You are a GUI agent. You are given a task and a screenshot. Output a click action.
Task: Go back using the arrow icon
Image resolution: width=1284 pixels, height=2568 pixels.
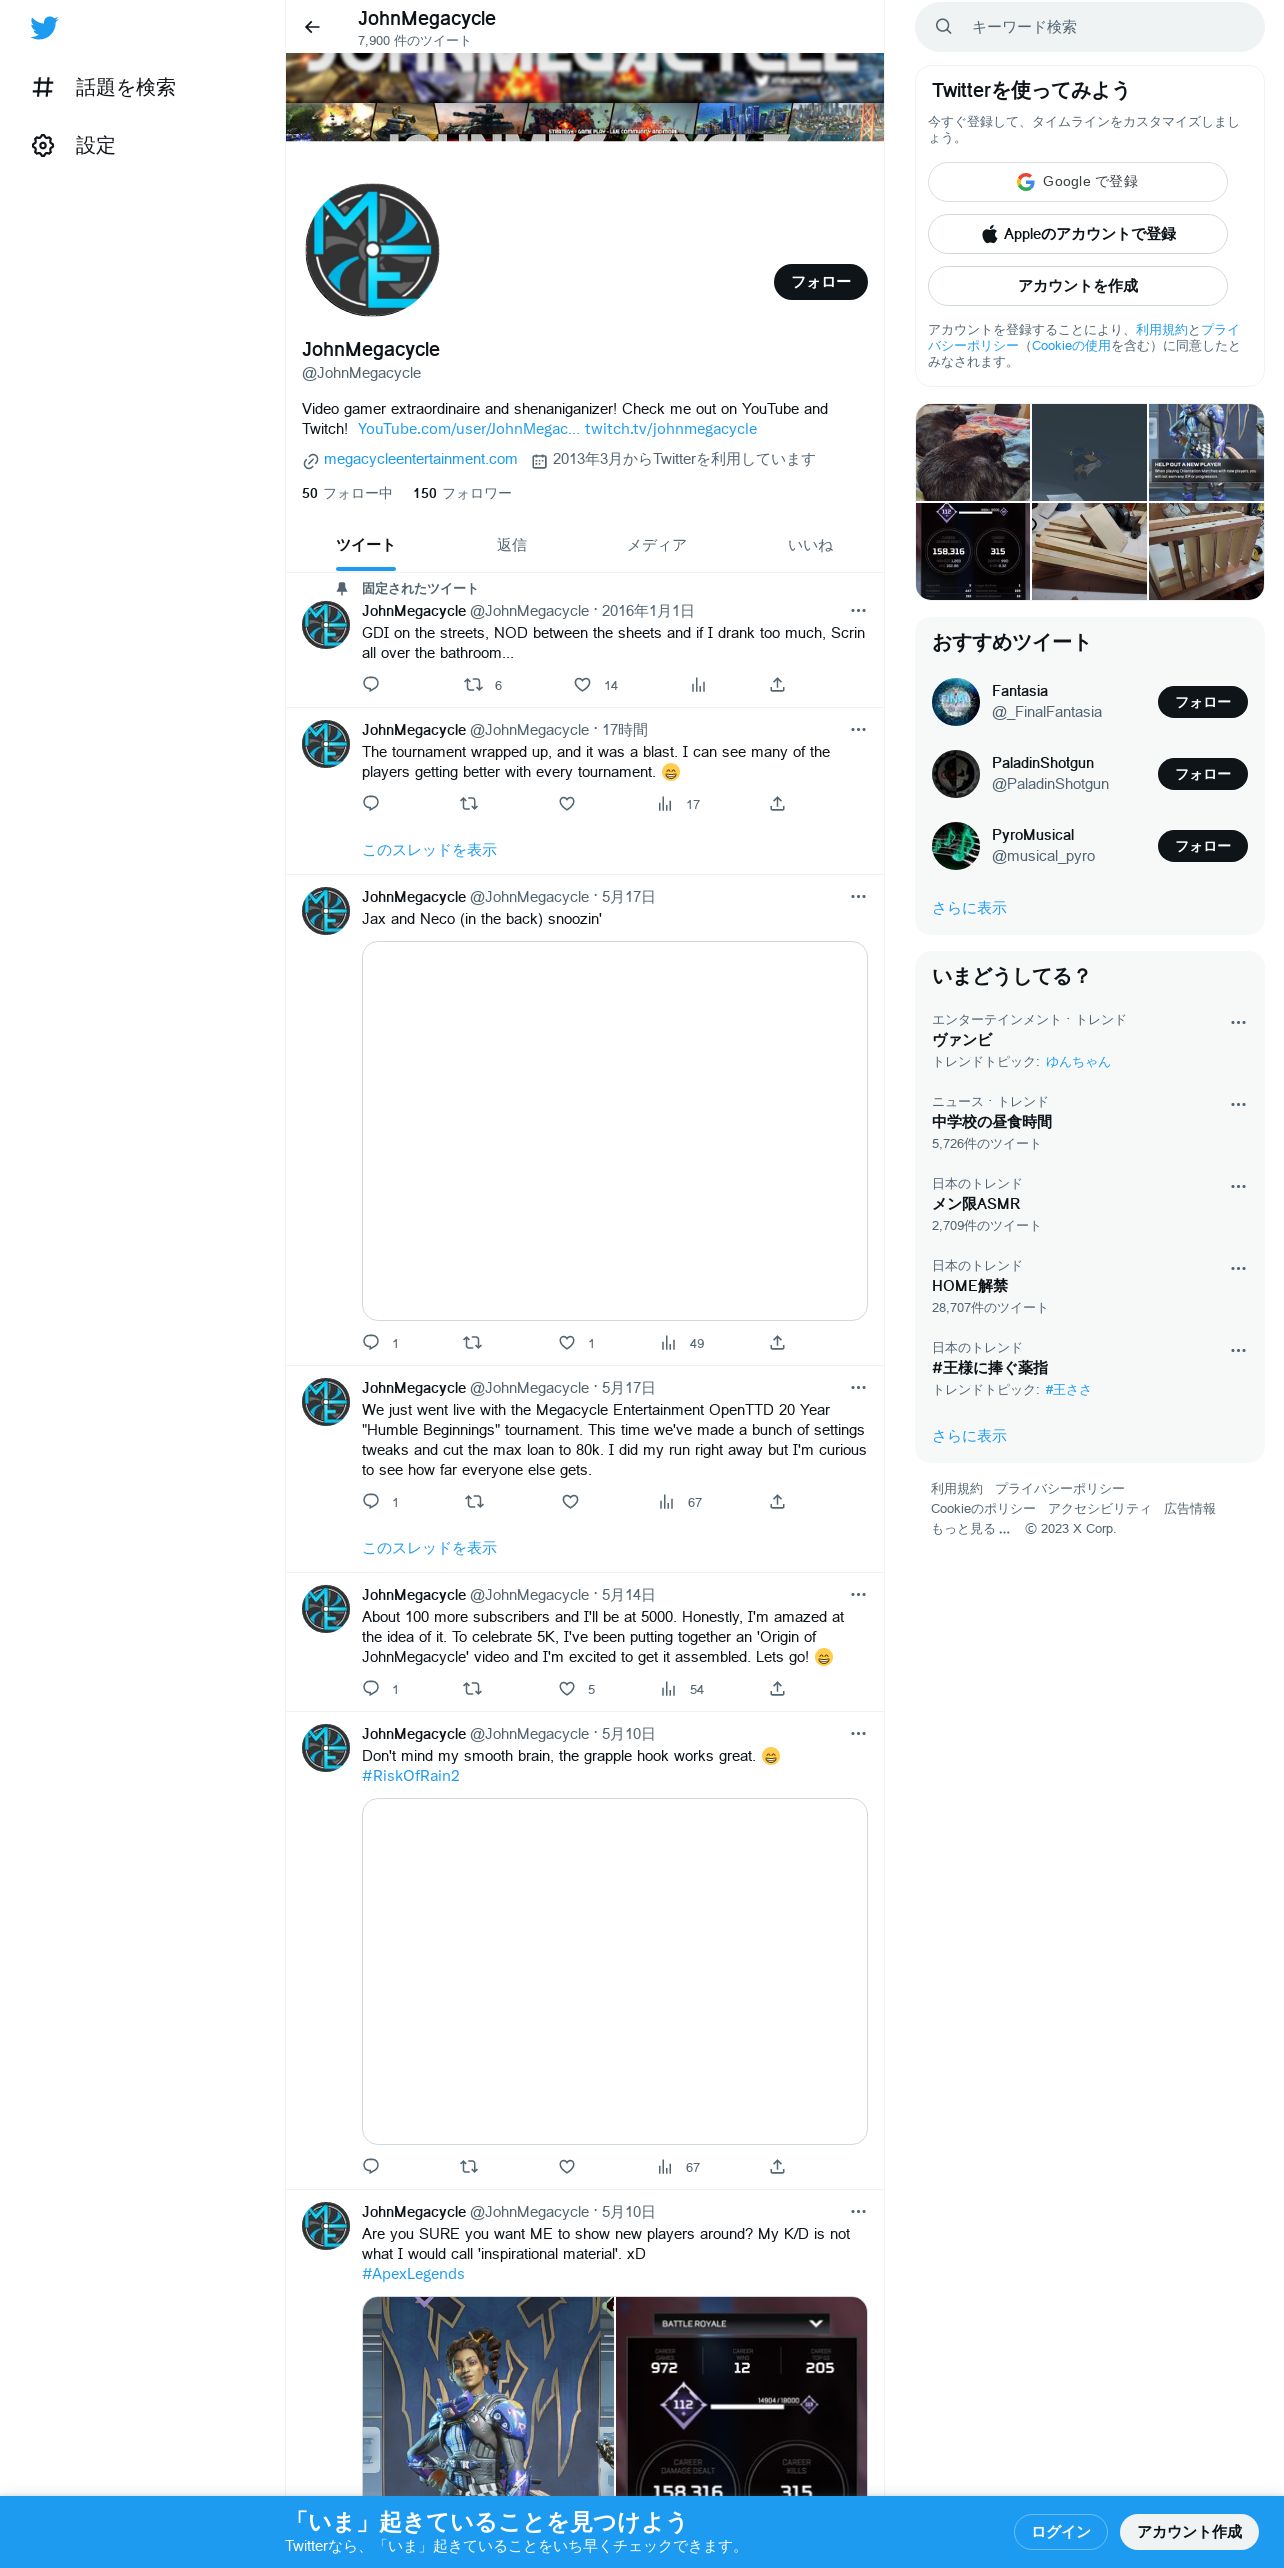312,27
